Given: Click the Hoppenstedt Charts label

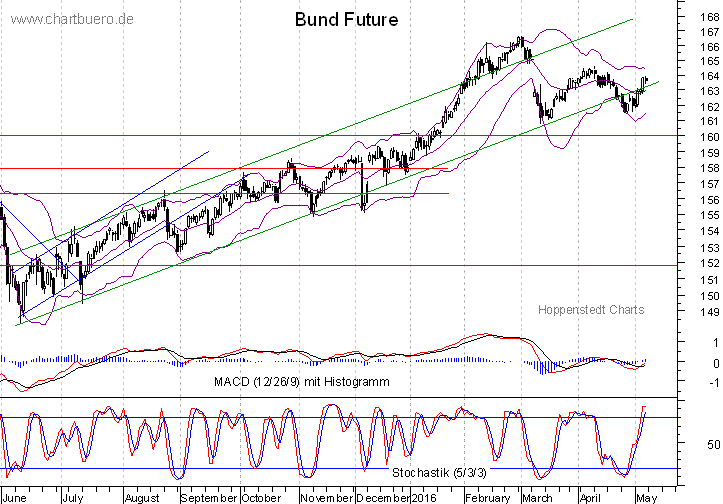Looking at the screenshot, I should (x=591, y=310).
